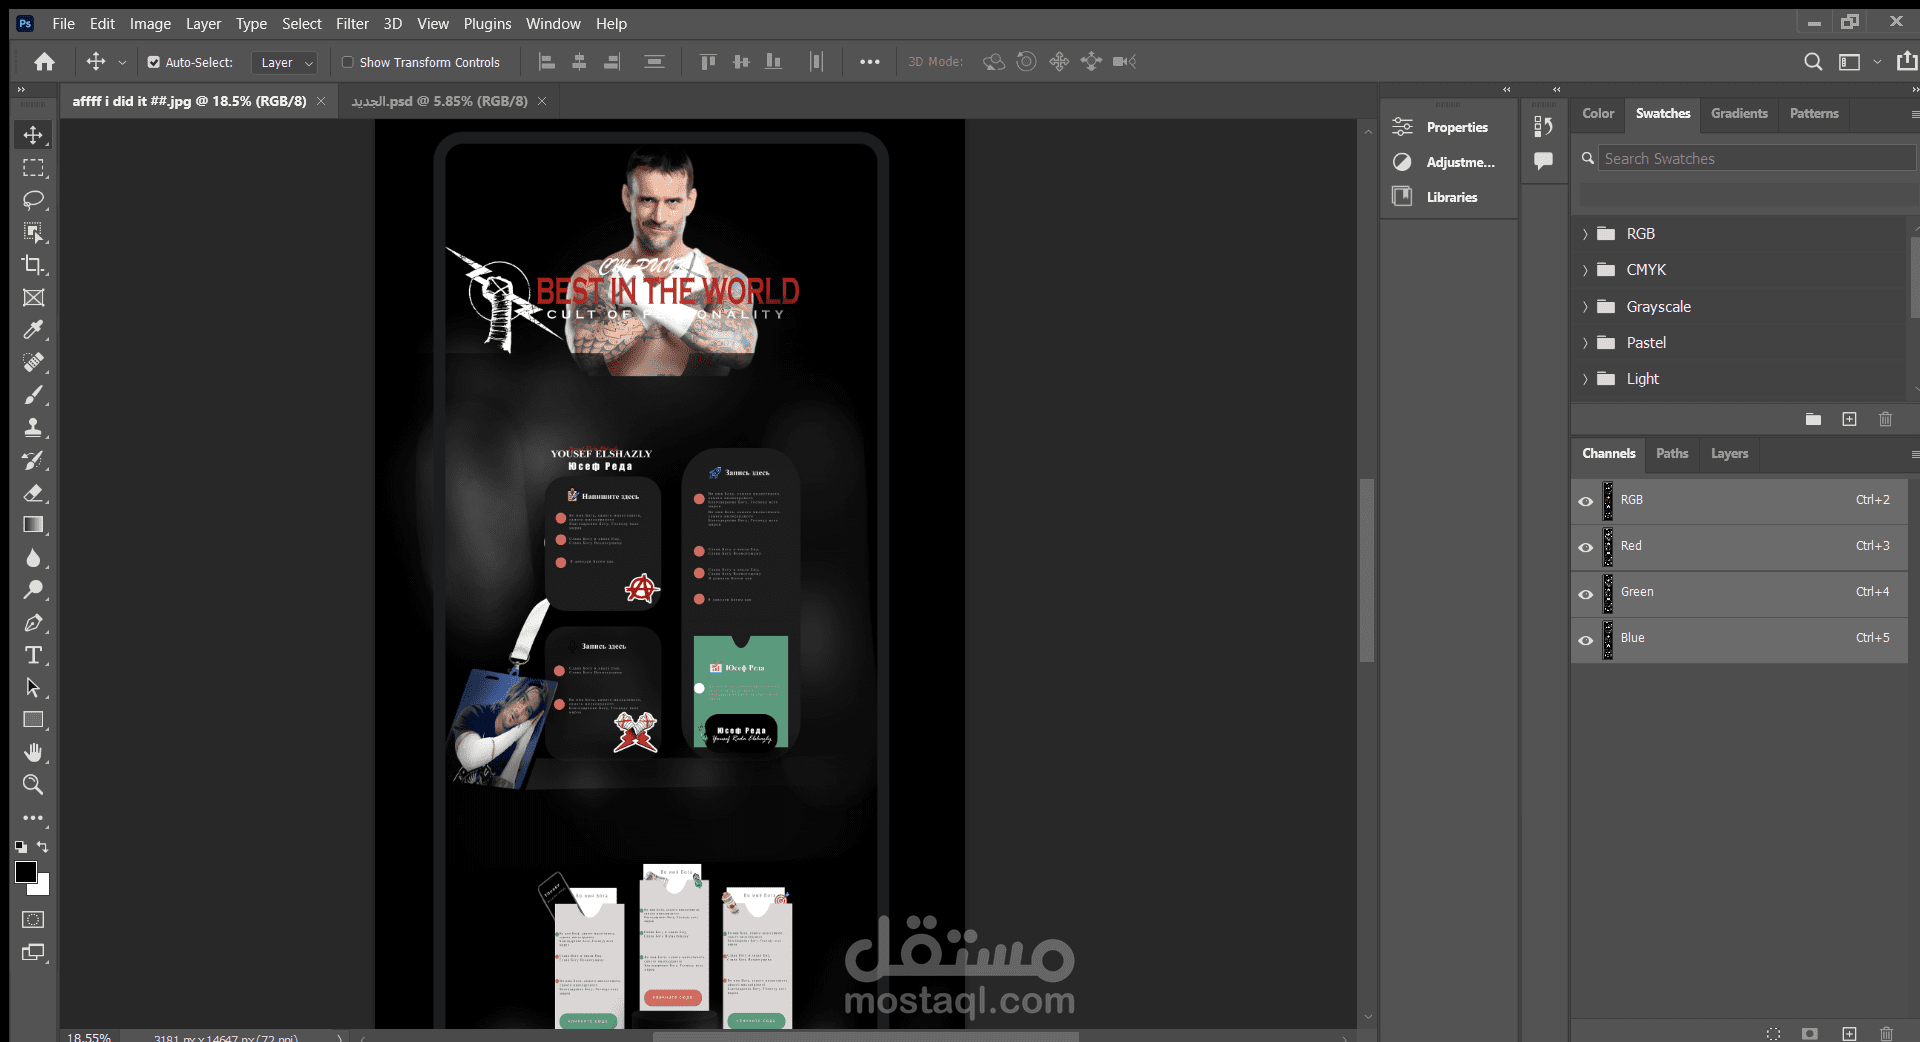Screen dimensions: 1920x1042
Task: Select the Spot Healing Brush tool
Action: (33, 362)
